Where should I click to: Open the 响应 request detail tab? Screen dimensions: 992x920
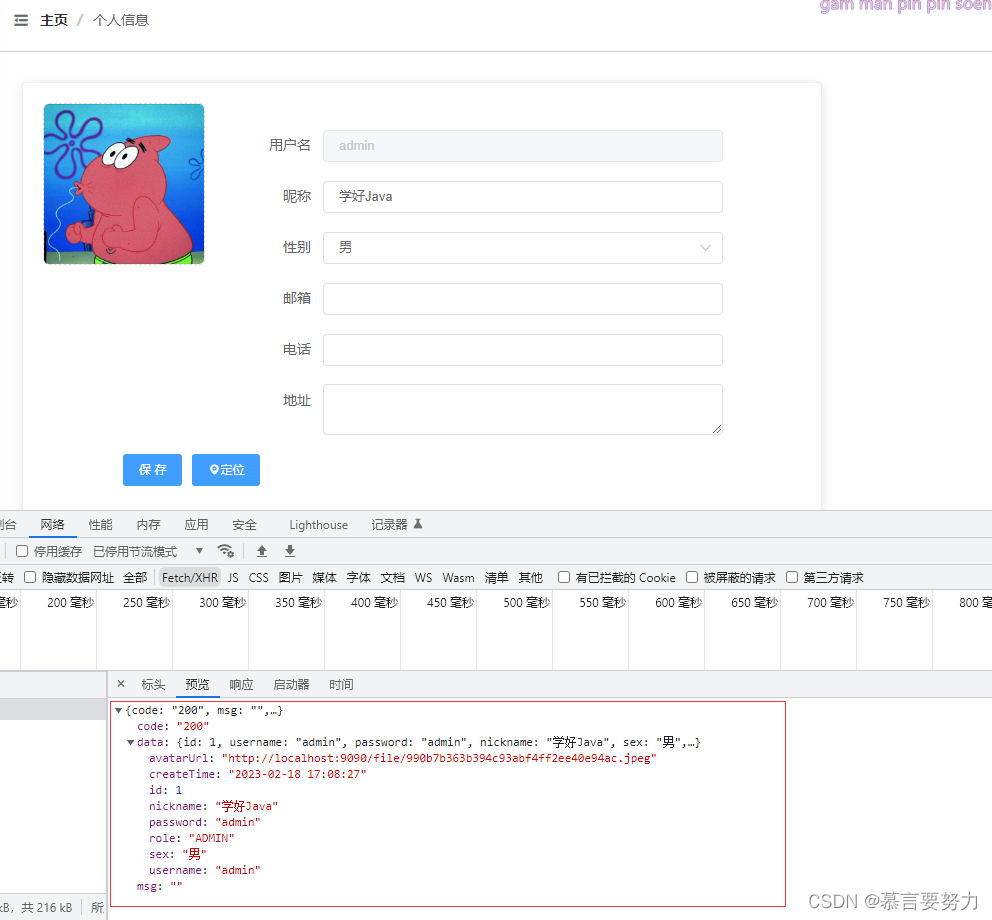tap(241, 685)
